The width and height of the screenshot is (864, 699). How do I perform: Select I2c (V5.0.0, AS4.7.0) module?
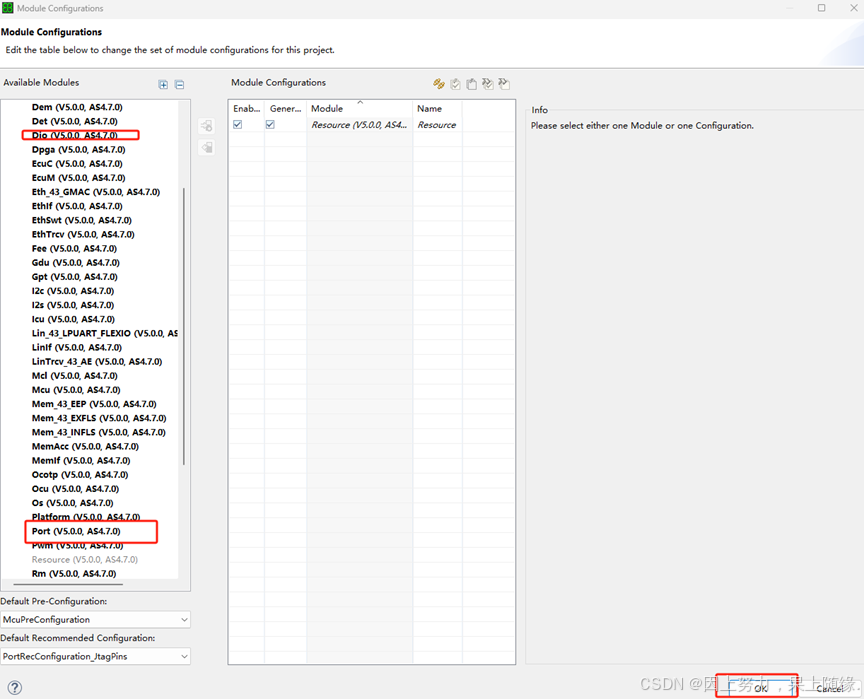[x=73, y=291]
